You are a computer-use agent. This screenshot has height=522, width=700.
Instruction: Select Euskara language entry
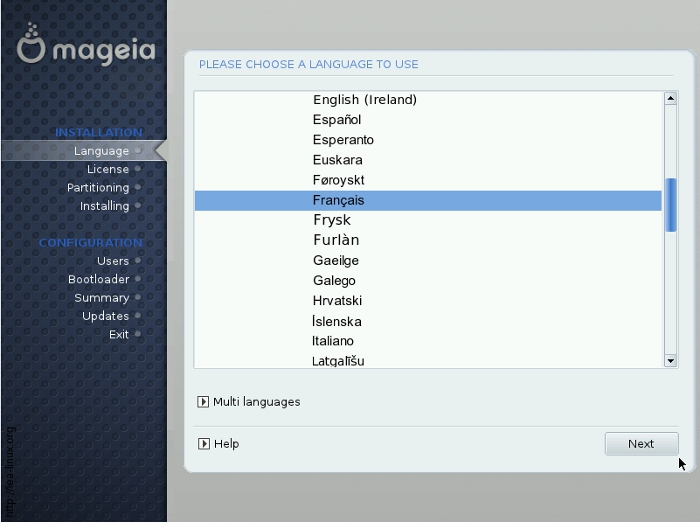coord(337,160)
